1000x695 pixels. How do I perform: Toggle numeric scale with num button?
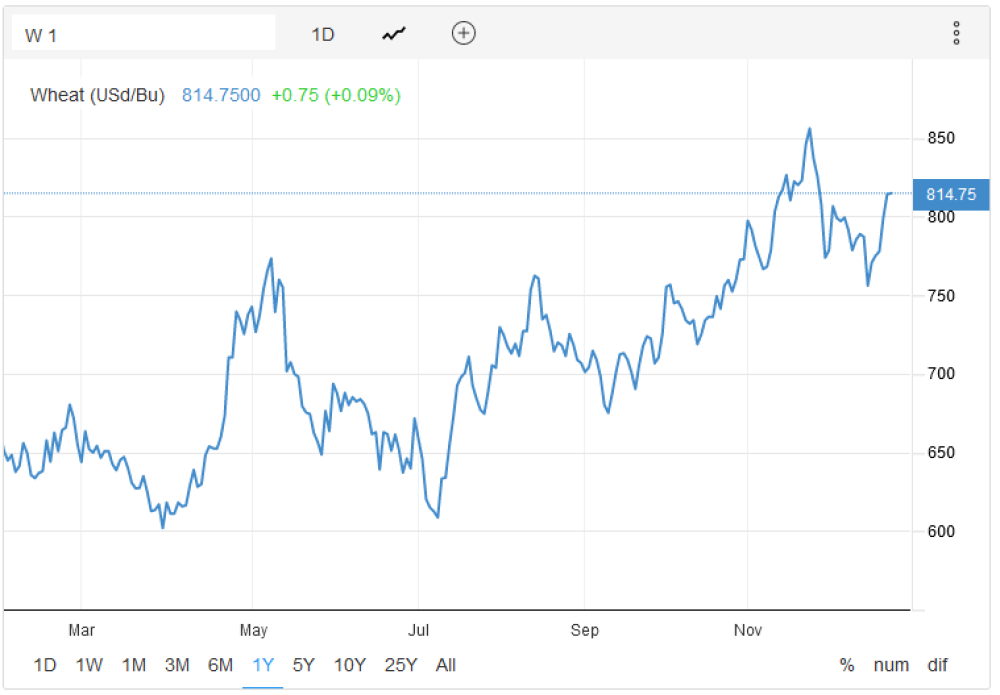tap(891, 665)
